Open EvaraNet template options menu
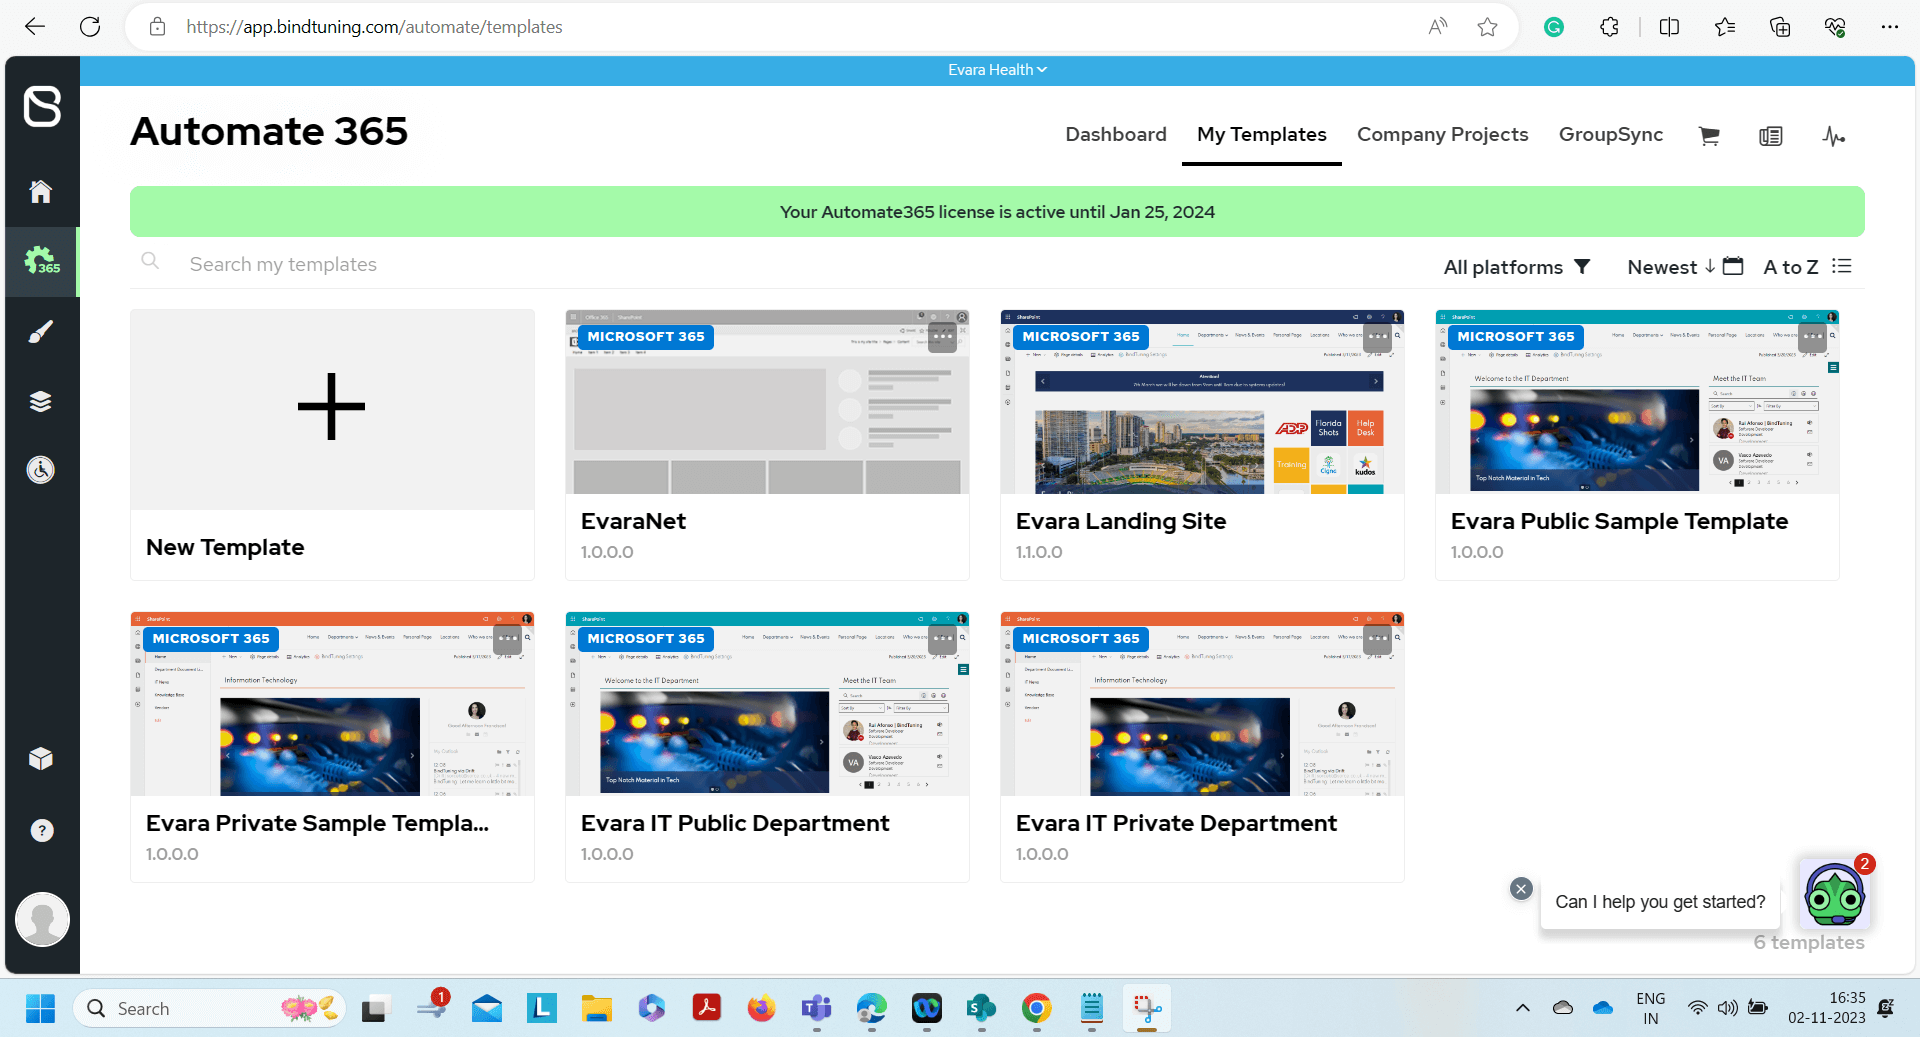This screenshot has height=1037, width=1920. point(943,337)
